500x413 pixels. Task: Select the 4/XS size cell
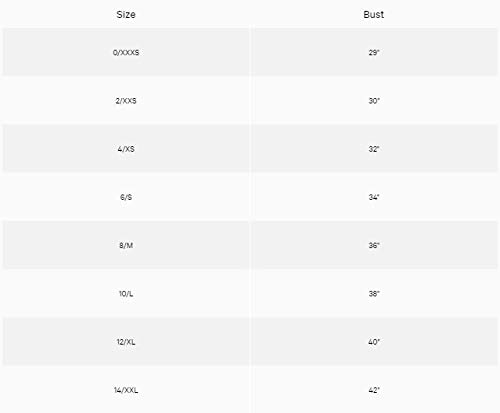click(x=126, y=149)
